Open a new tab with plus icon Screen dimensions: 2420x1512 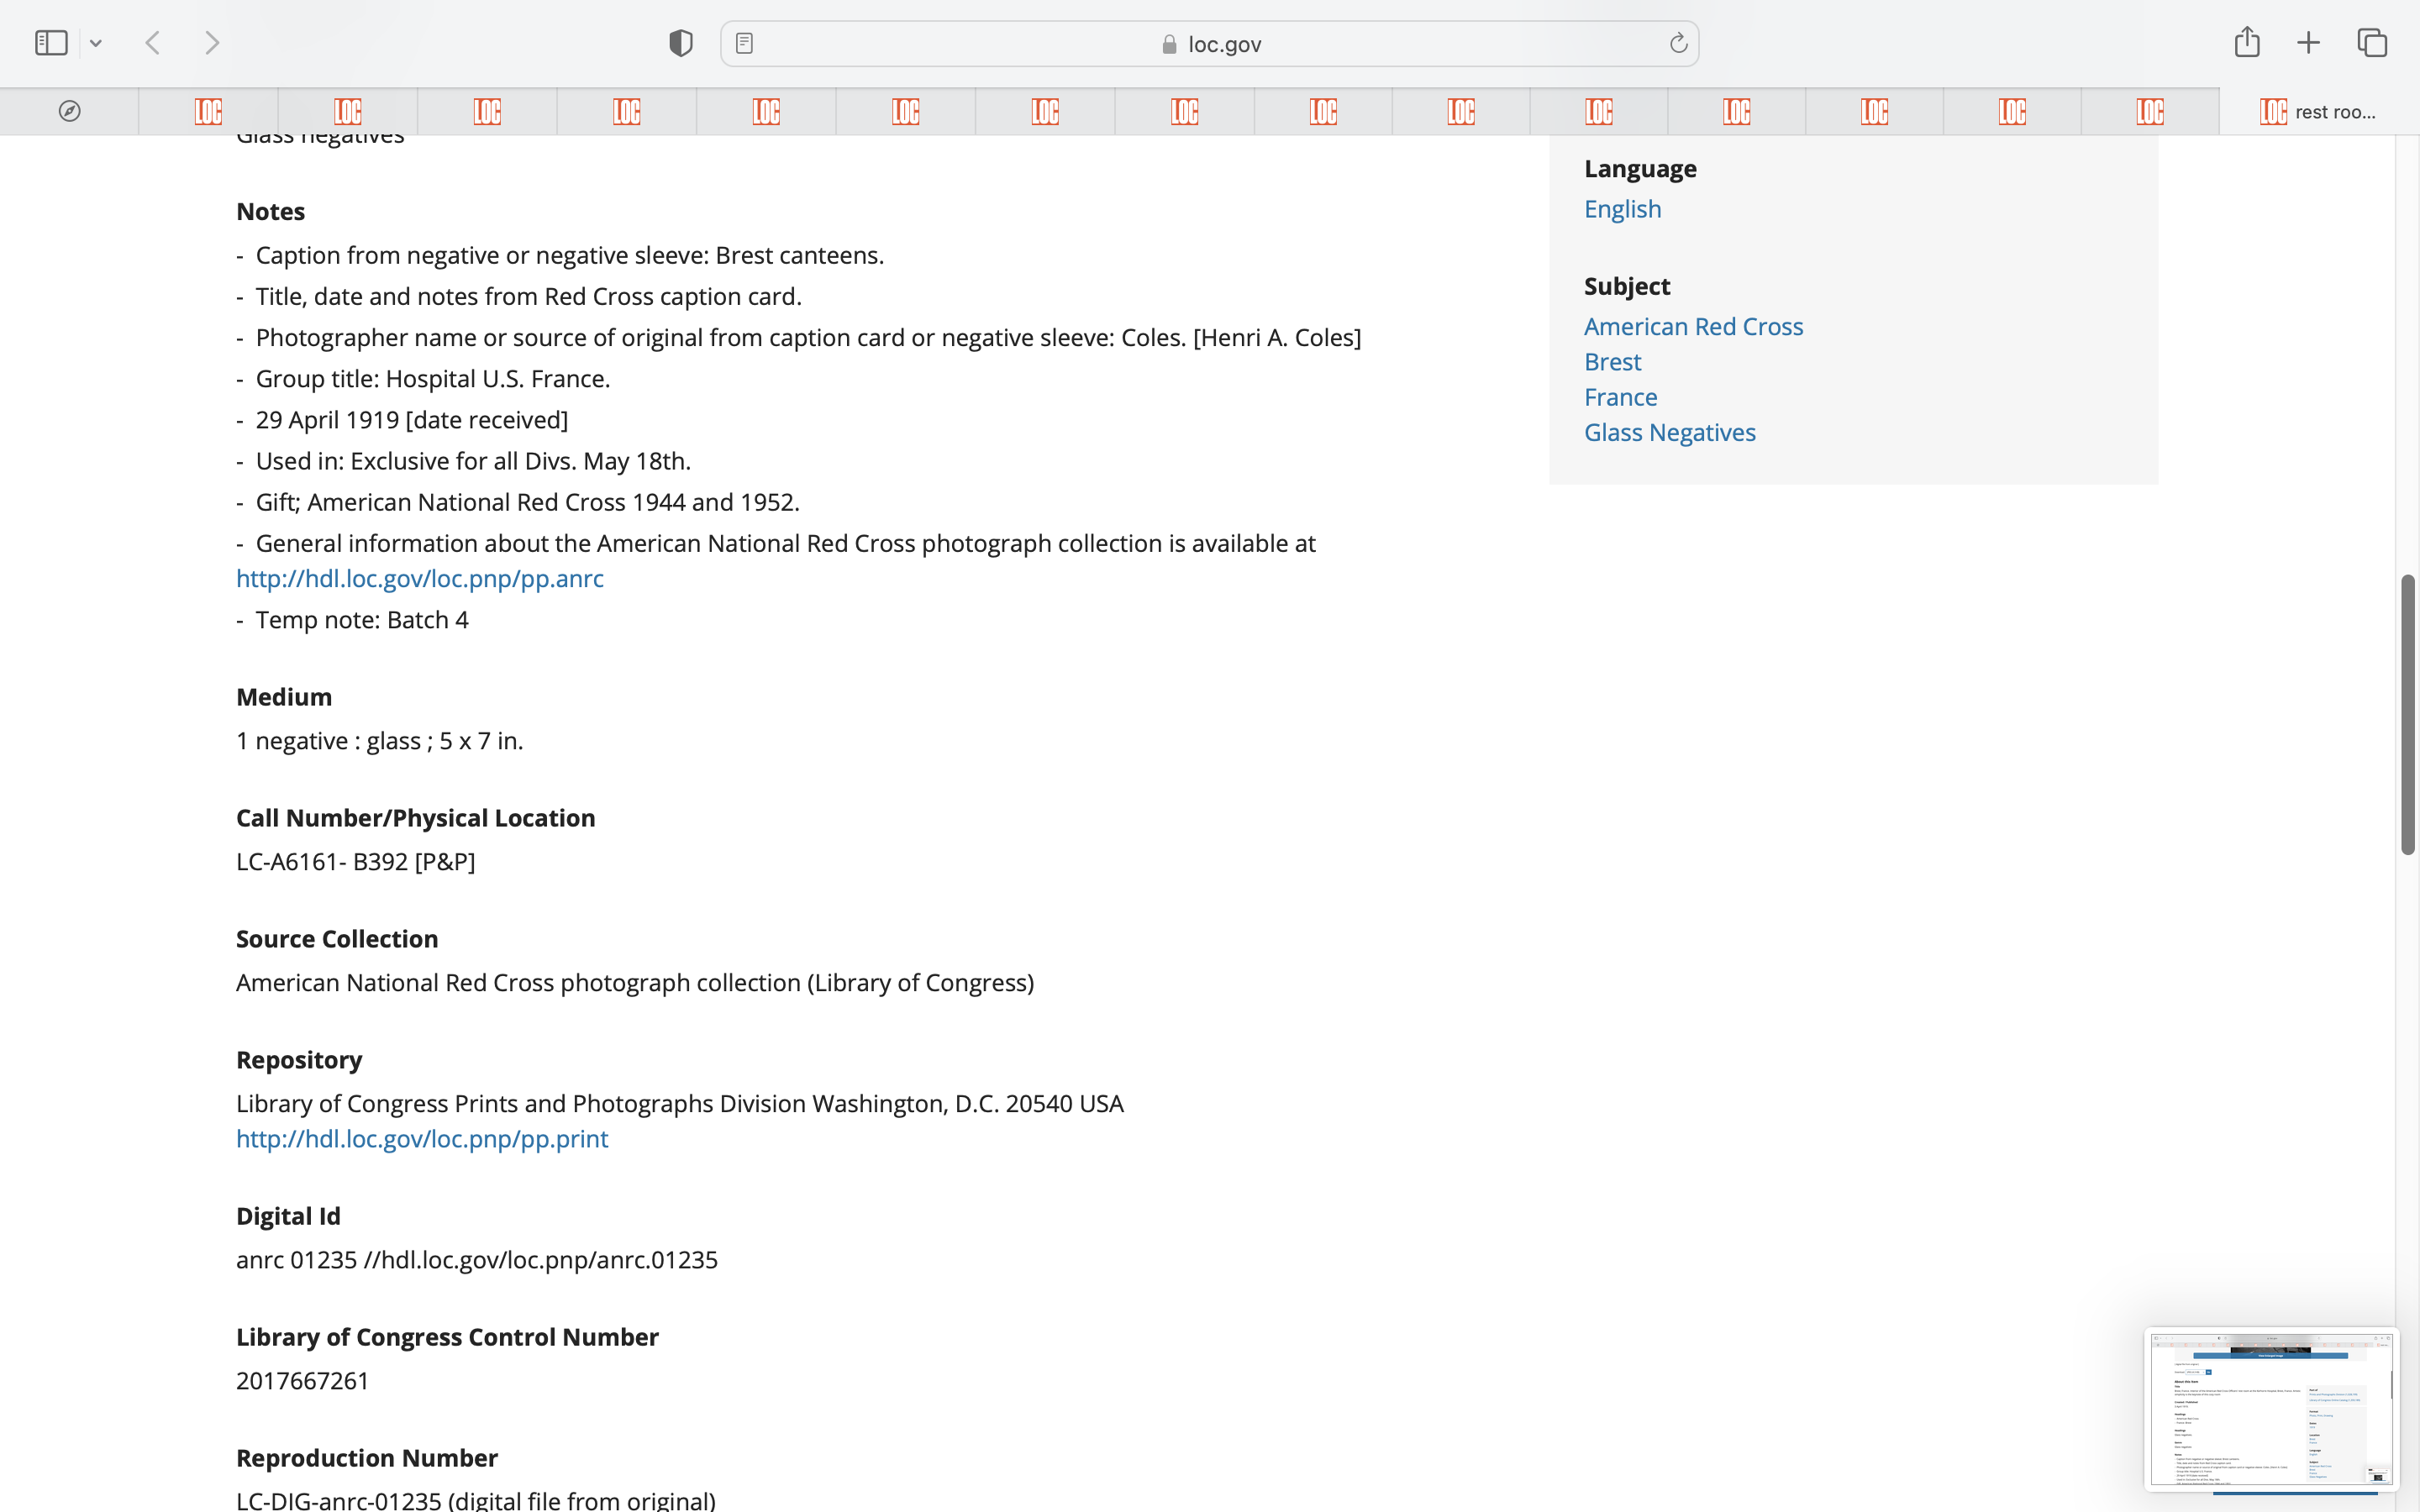2308,43
